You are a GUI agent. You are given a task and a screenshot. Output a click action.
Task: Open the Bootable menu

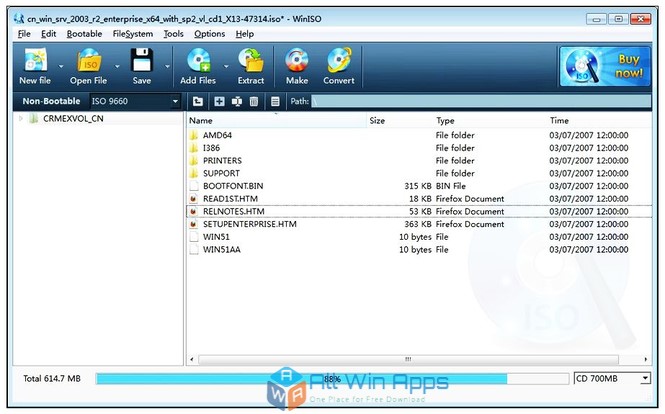click(x=84, y=34)
